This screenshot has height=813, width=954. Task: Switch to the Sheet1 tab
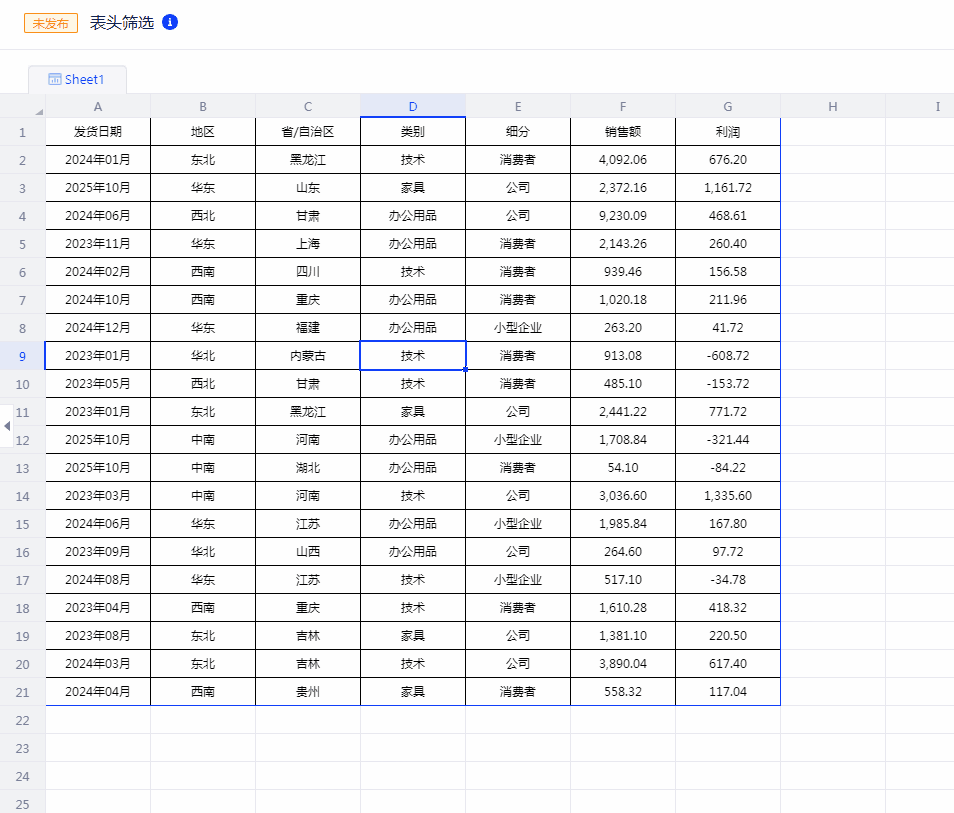point(77,79)
